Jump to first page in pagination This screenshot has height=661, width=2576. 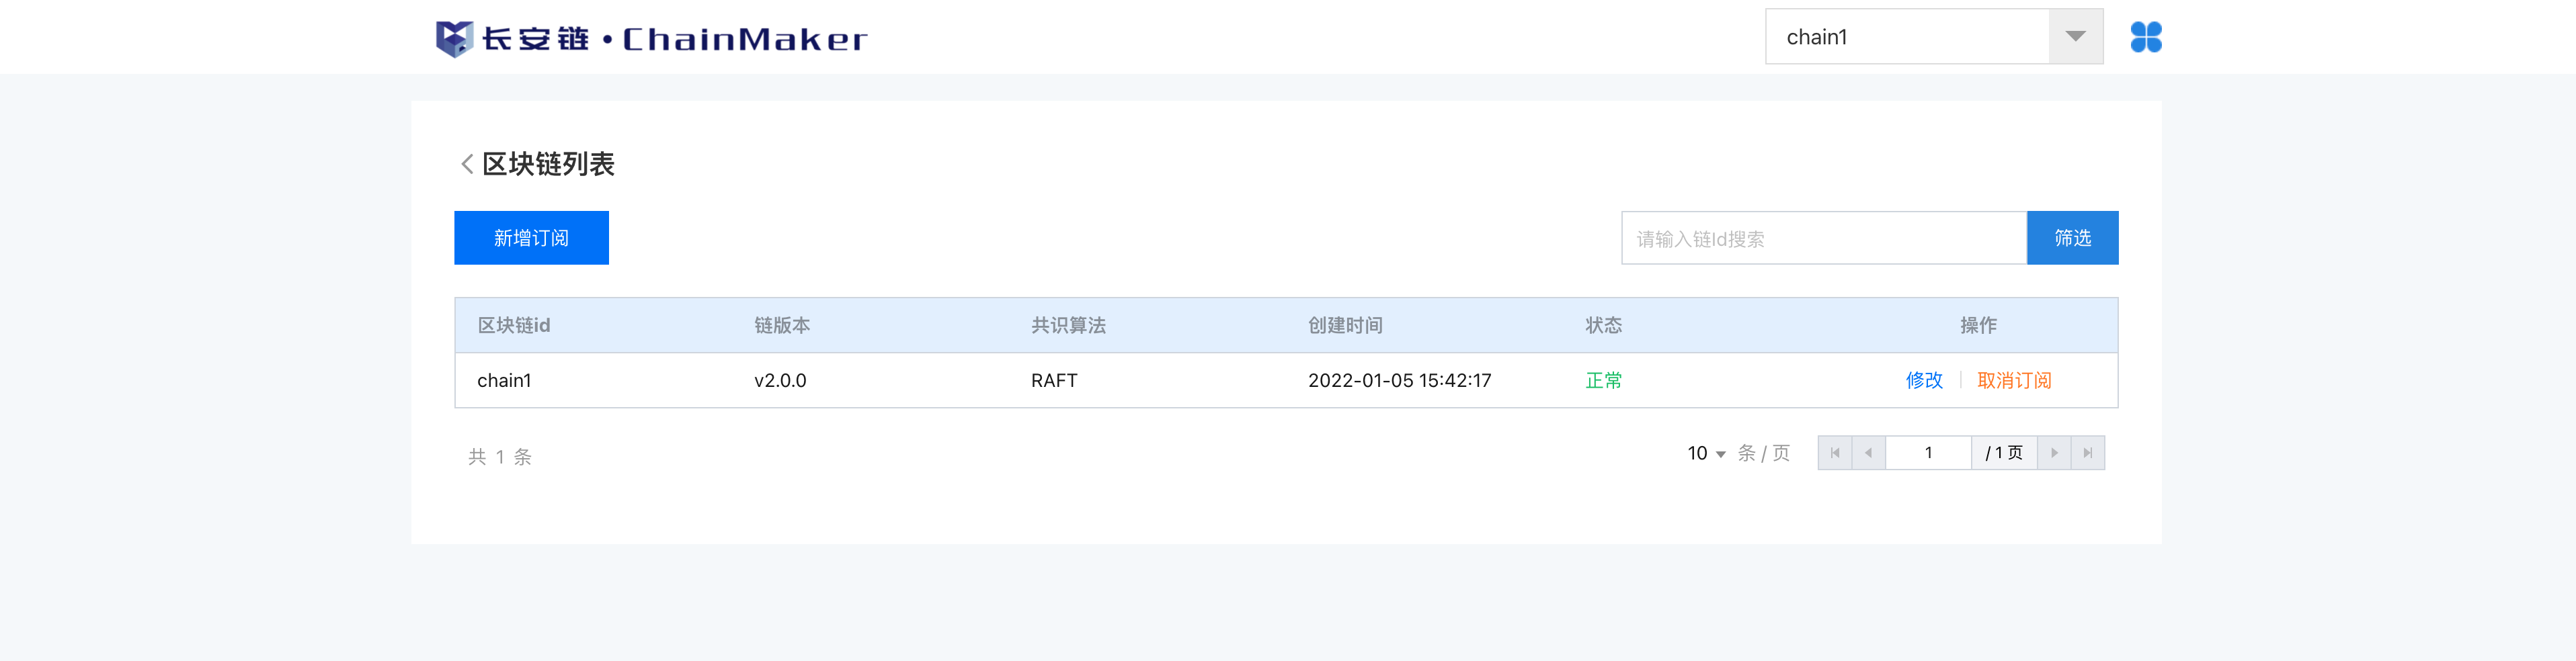[x=1835, y=453]
